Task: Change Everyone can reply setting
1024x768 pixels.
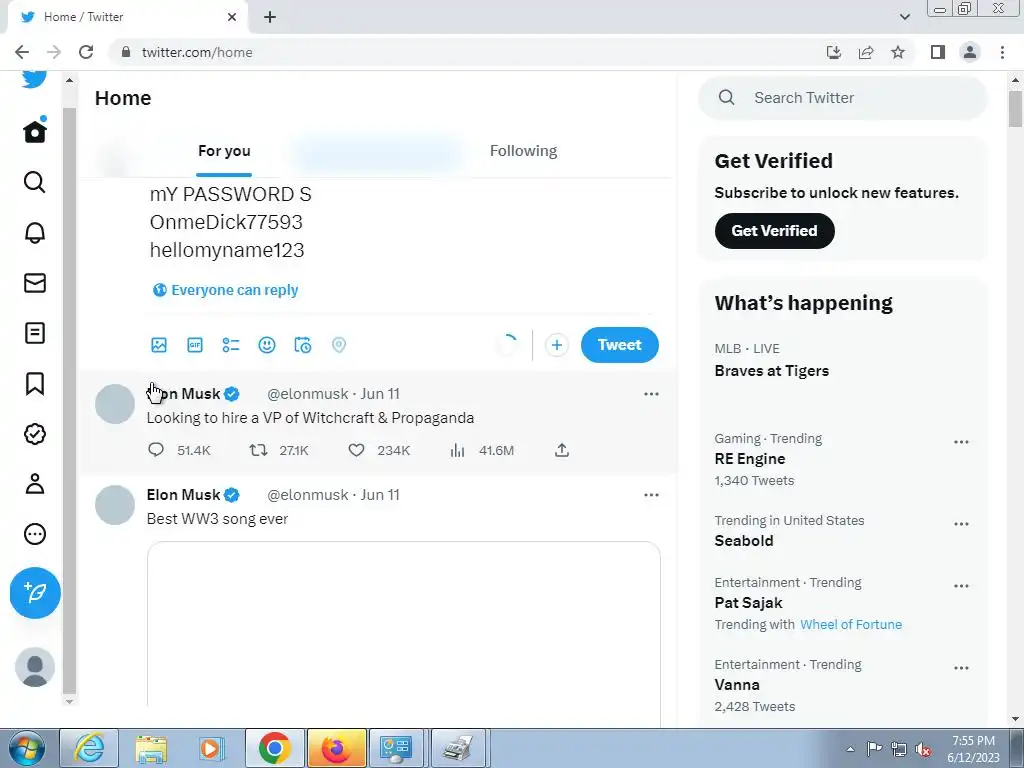Action: pos(225,290)
